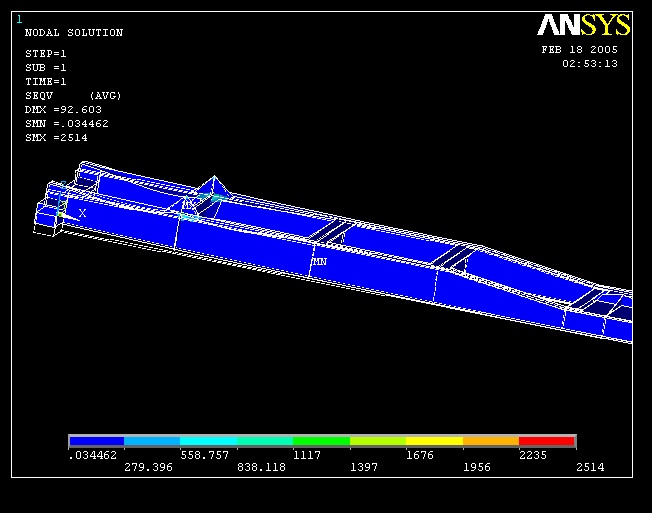Click the ANSYS logo in the corner
The height and width of the screenshot is (513, 652).
[x=583, y=25]
